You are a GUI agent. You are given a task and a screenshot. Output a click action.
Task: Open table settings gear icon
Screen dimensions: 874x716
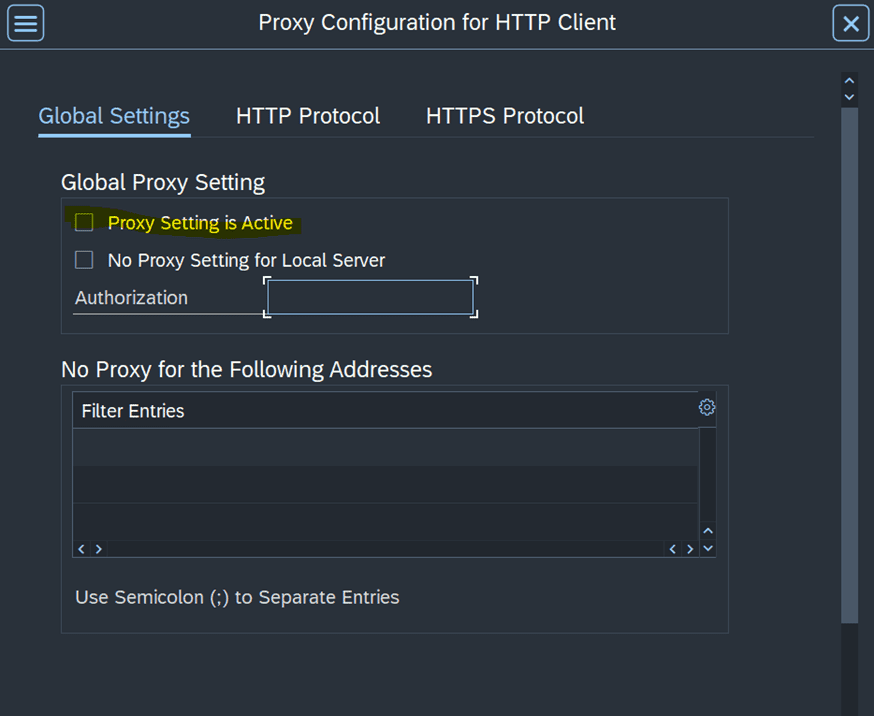click(707, 407)
